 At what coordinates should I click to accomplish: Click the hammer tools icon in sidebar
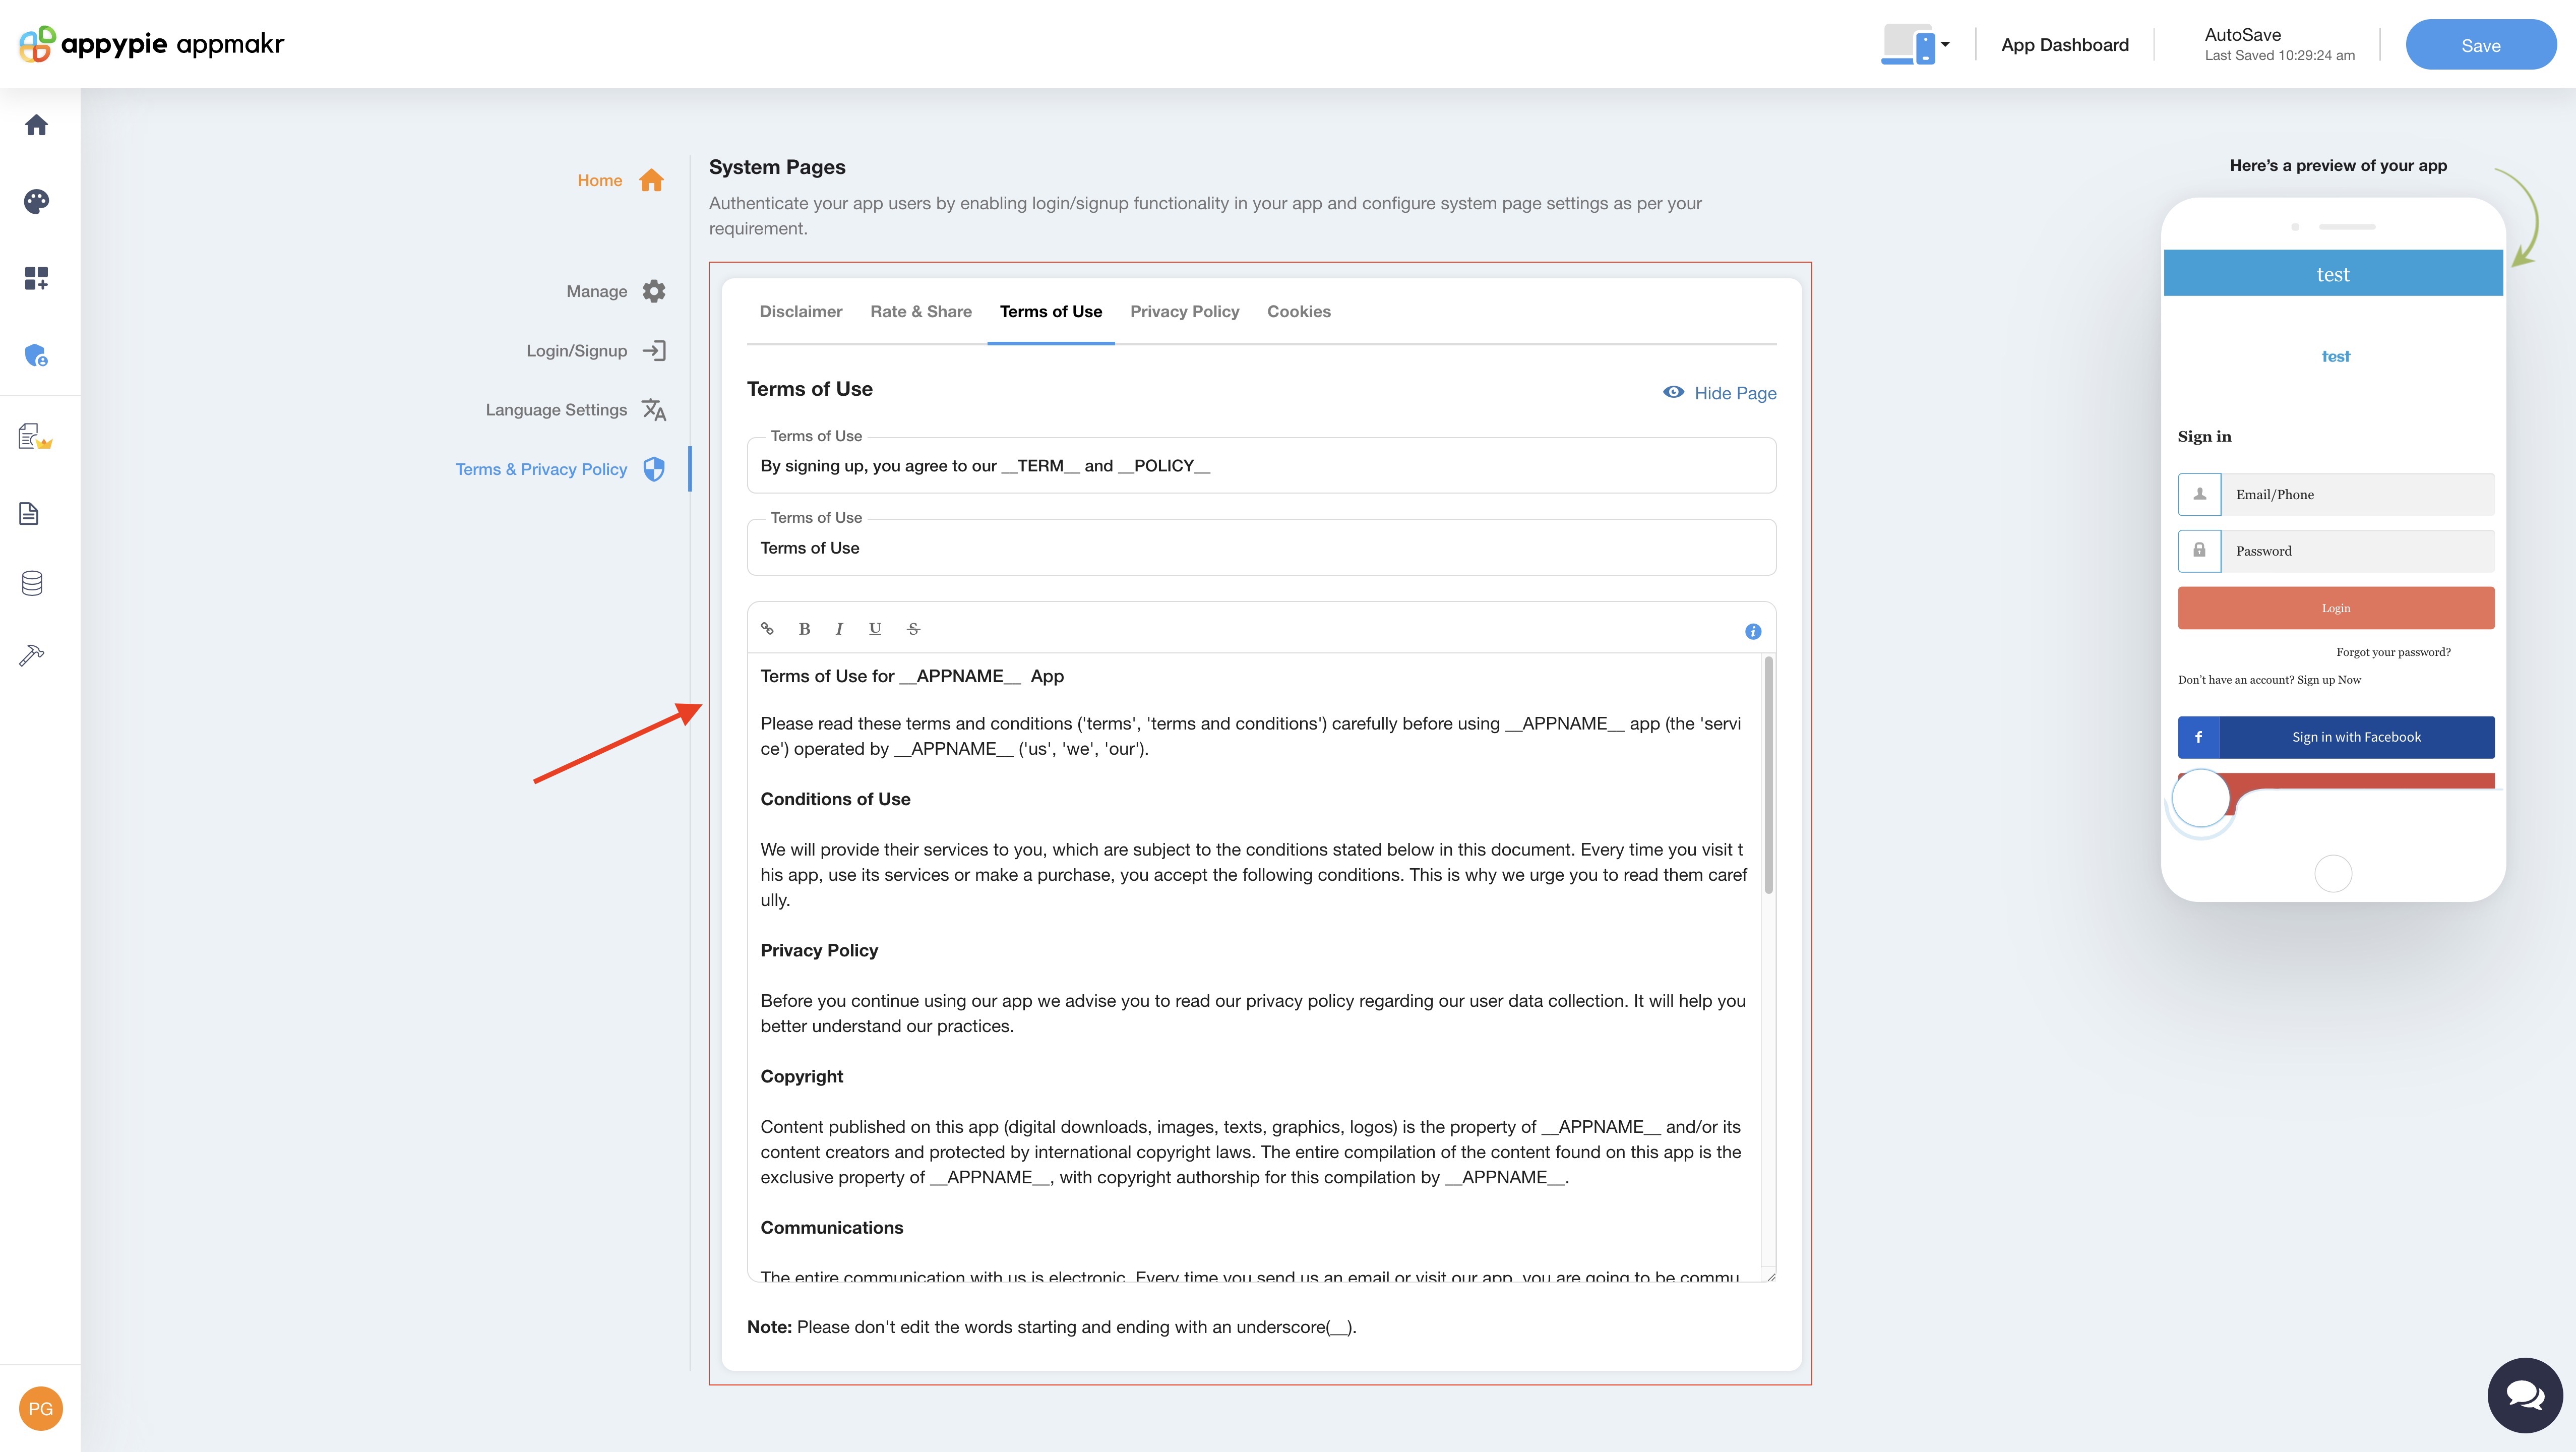tap(32, 655)
